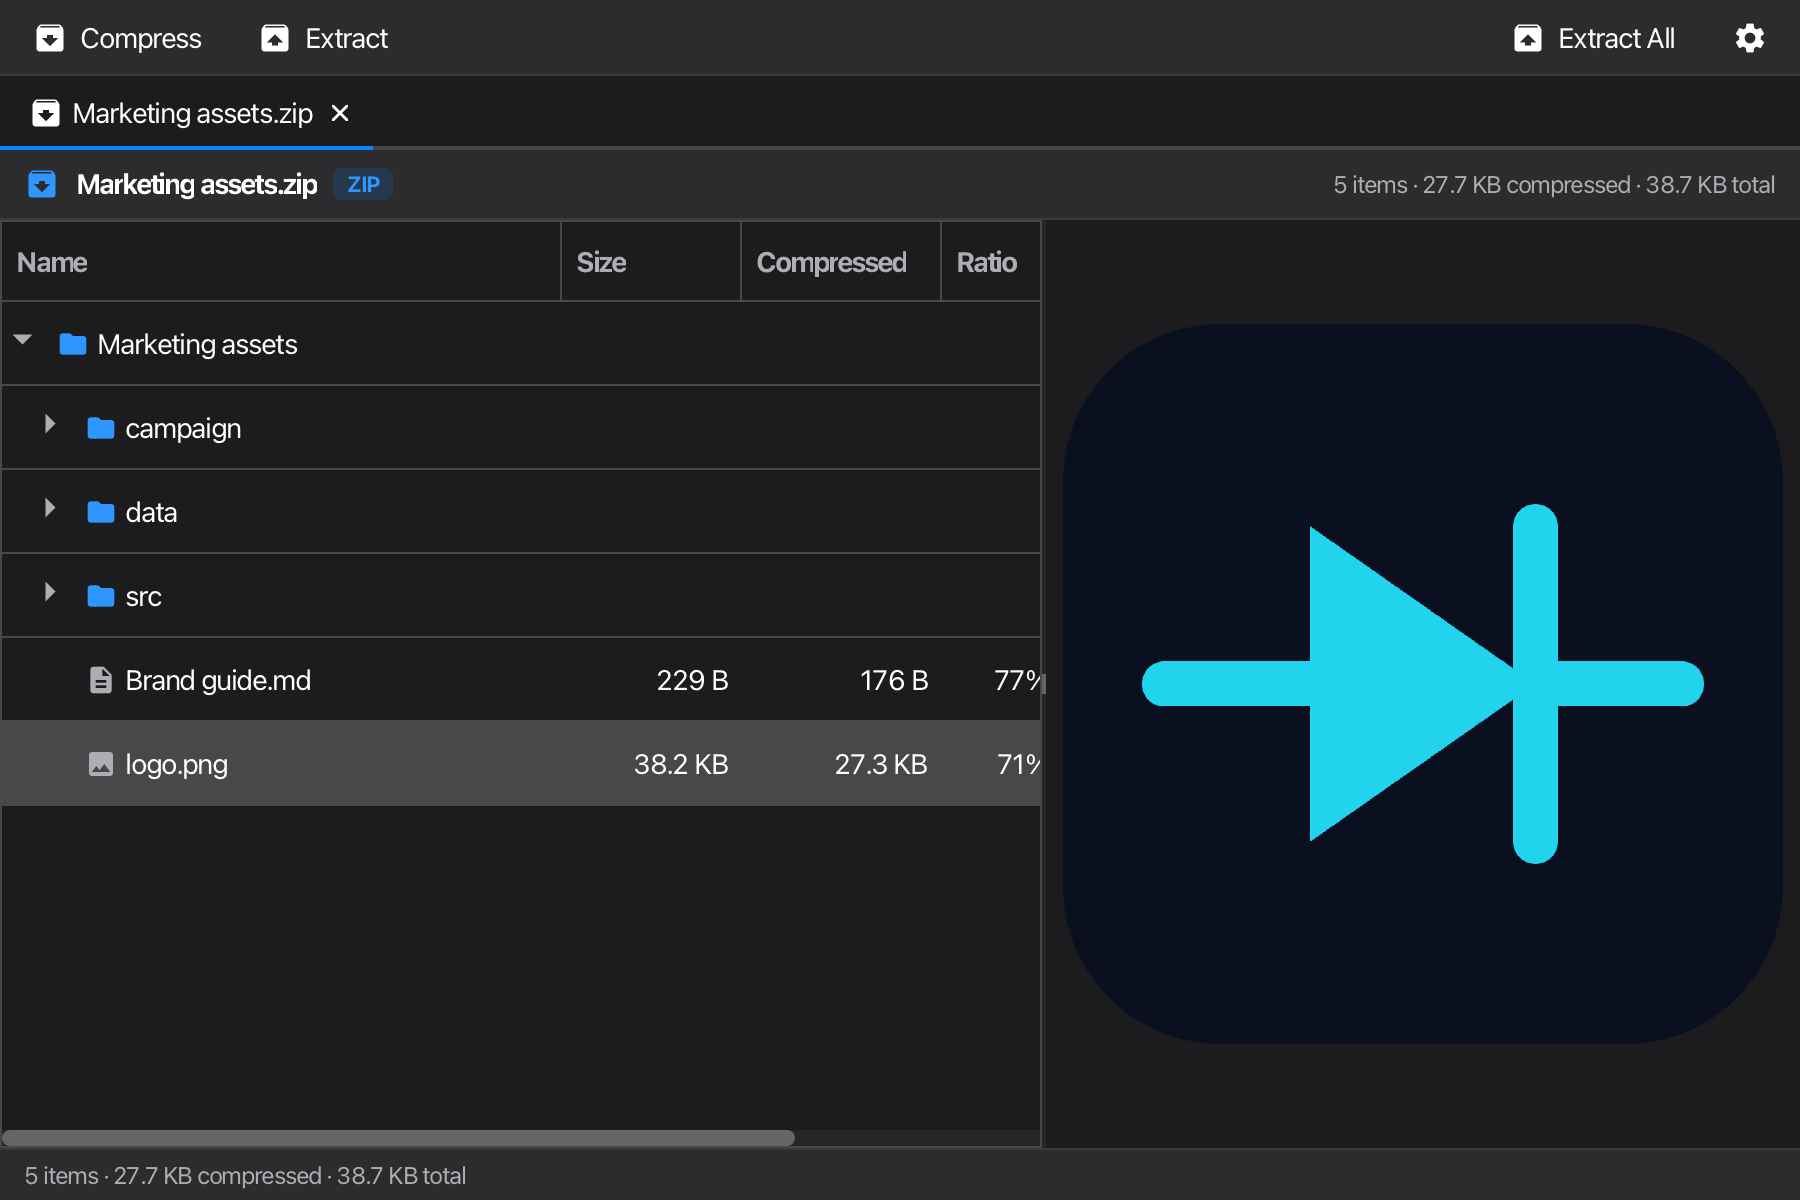Expand the campaign folder

point(50,424)
